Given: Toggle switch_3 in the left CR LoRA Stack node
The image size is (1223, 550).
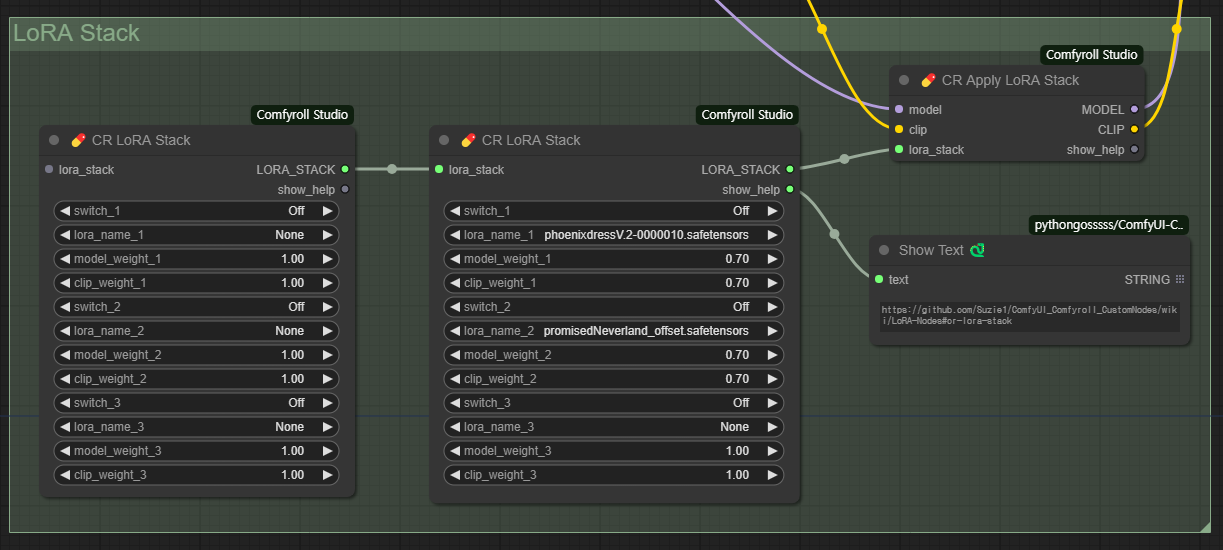Looking at the screenshot, I should coord(196,403).
